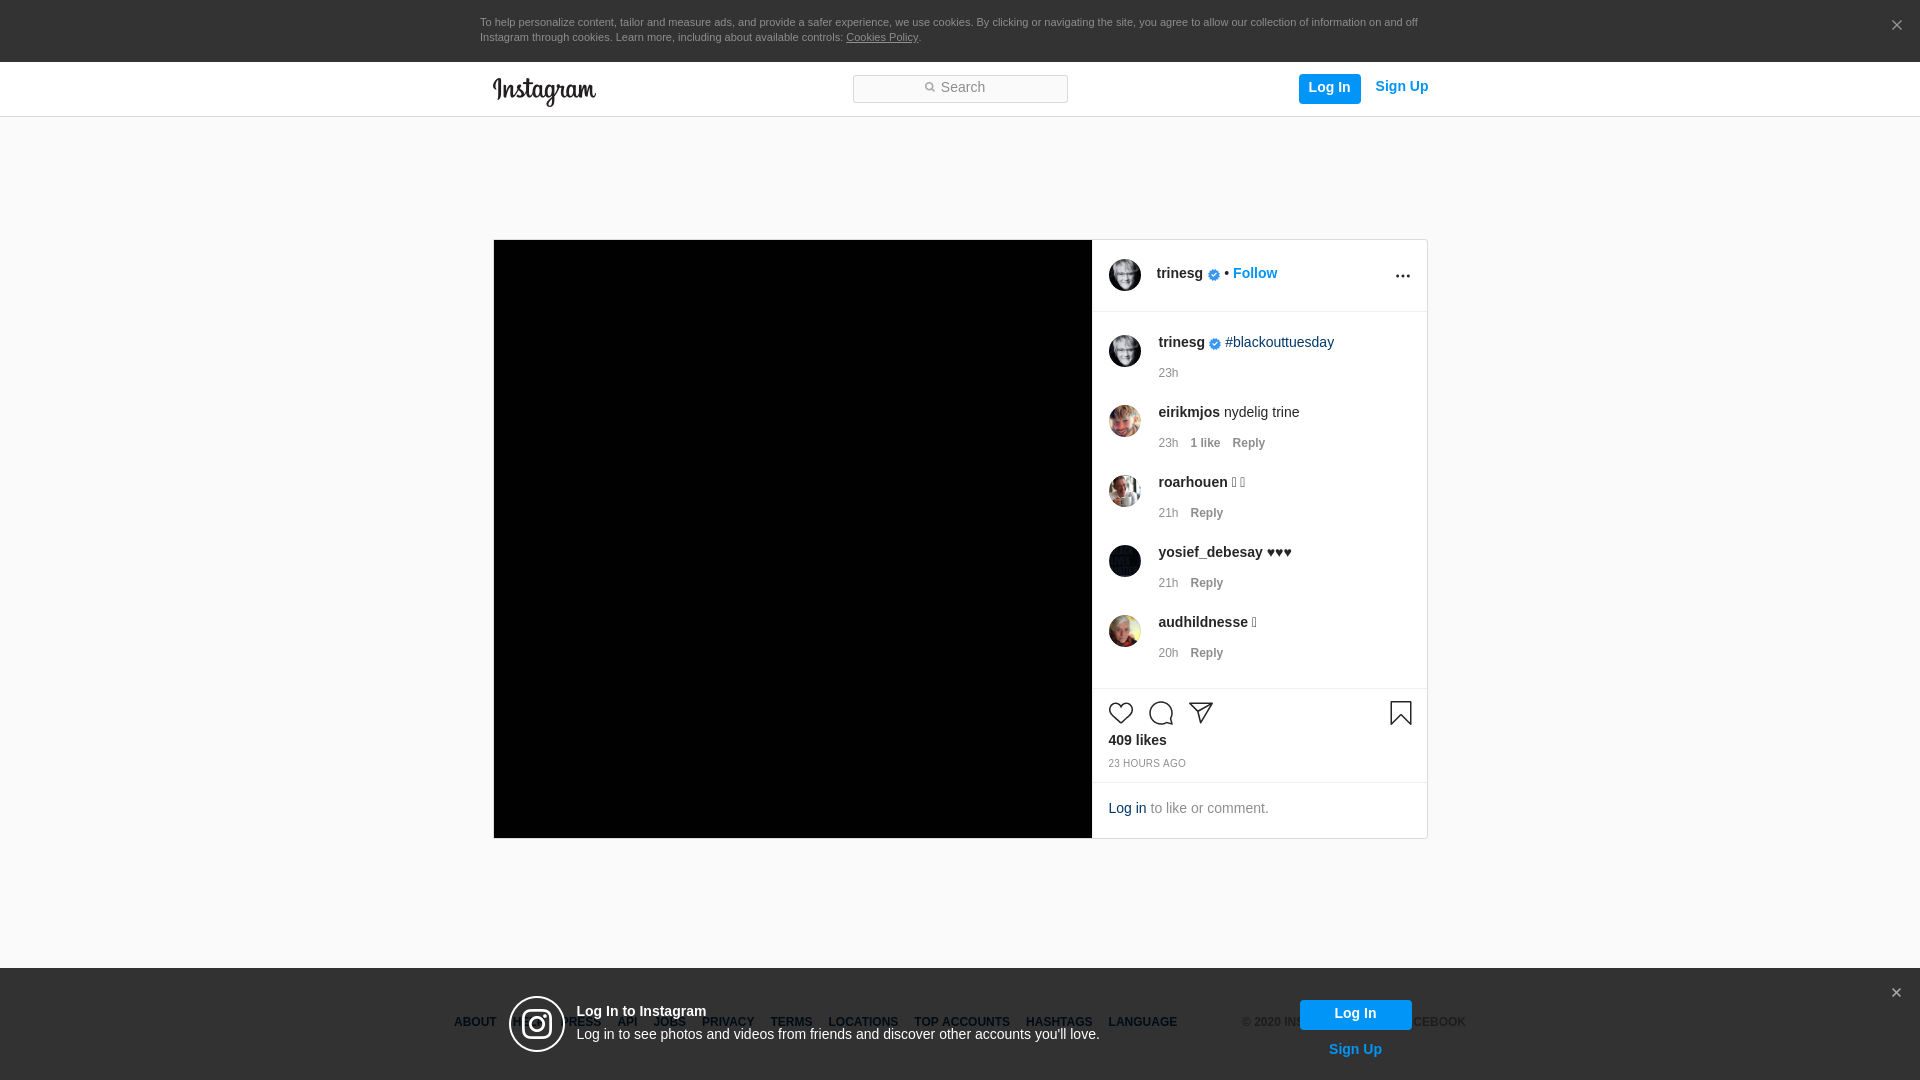Reply to audhildnesse comment

click(x=1206, y=653)
